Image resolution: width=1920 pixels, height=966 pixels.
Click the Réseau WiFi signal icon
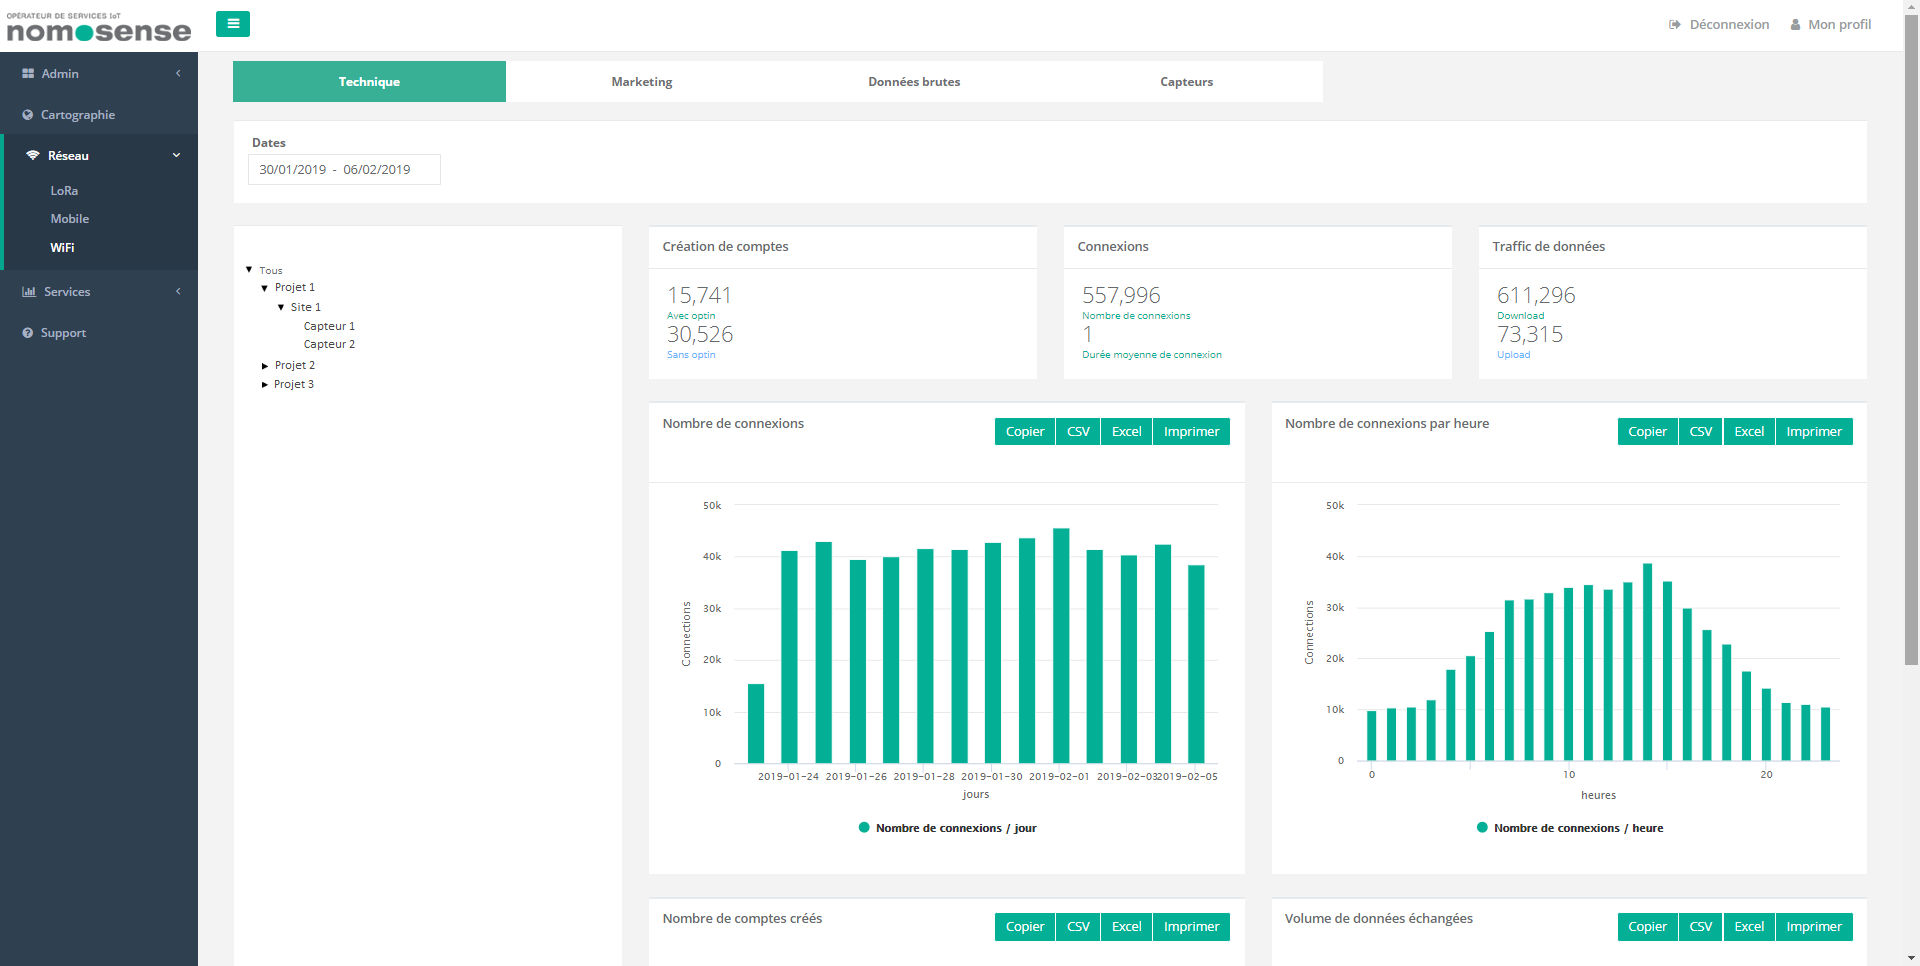click(x=33, y=156)
